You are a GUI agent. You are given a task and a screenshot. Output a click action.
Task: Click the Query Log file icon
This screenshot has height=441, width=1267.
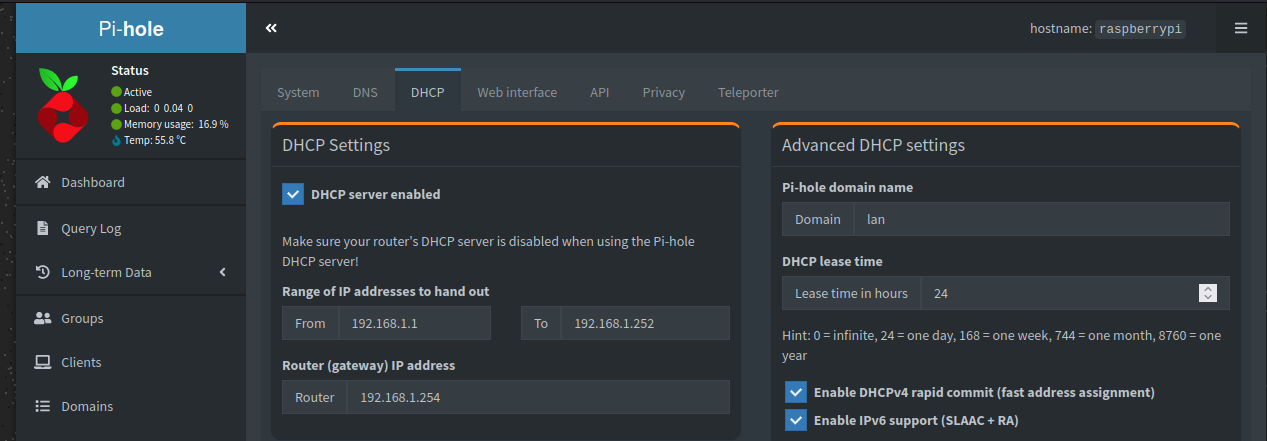point(42,228)
